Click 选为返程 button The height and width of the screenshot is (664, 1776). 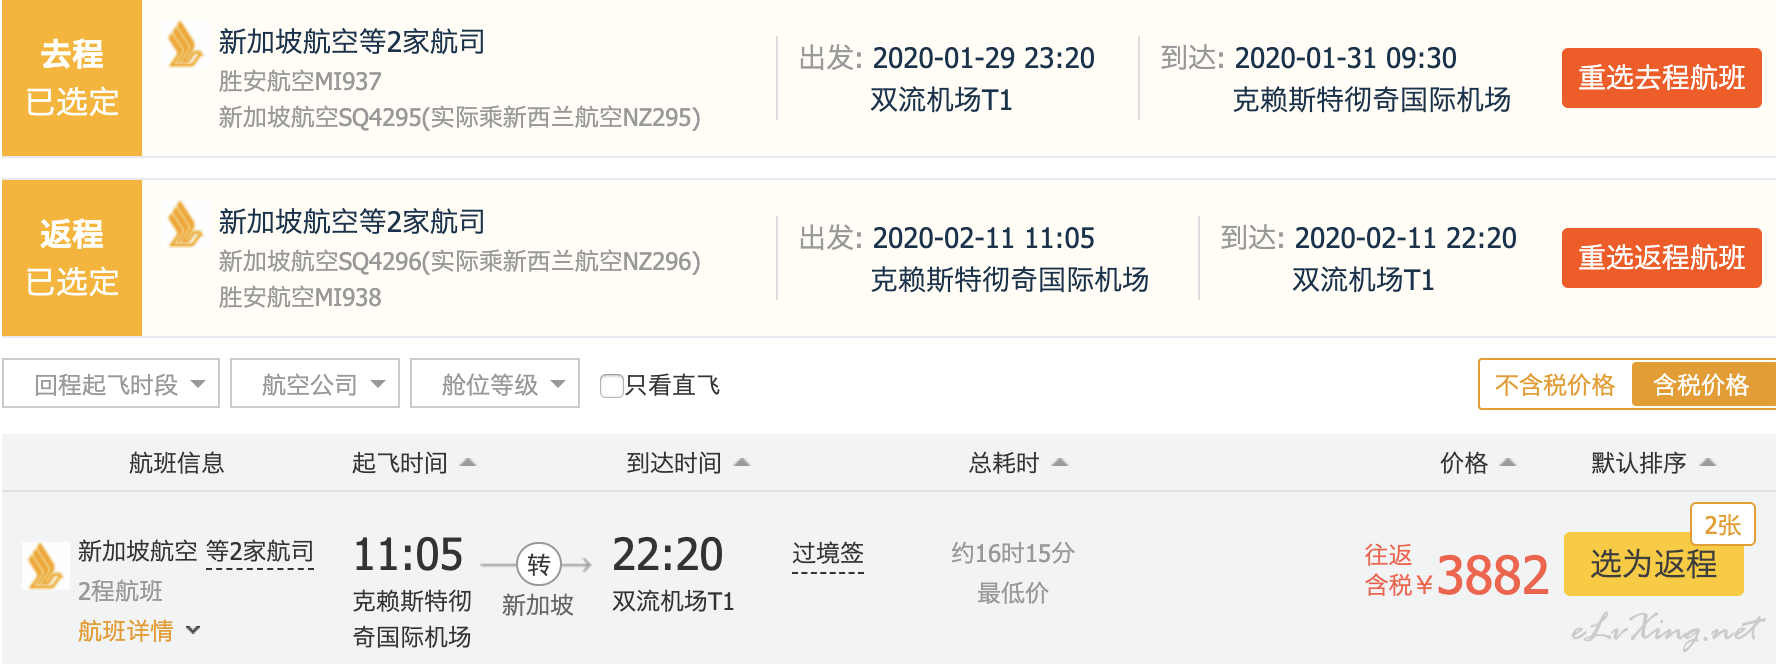coord(1653,564)
